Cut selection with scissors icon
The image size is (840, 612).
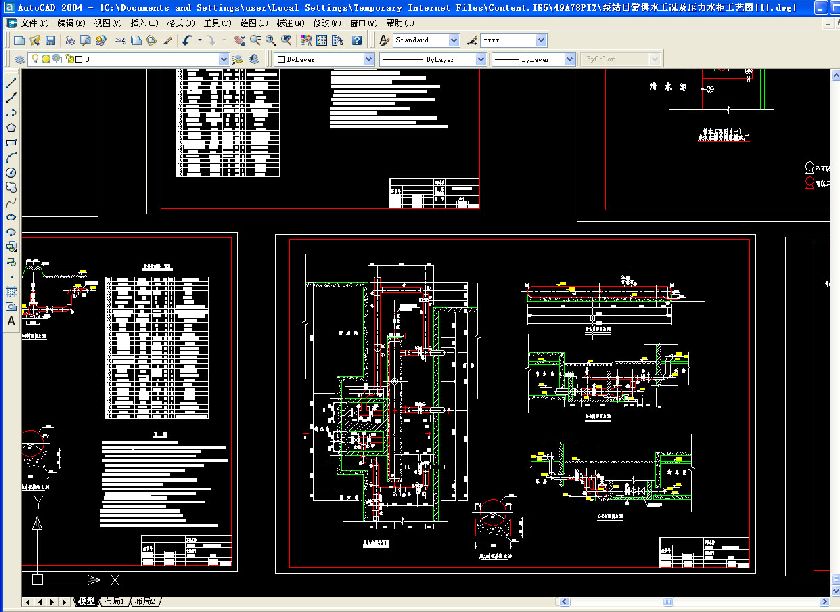pyautogui.click(x=121, y=40)
